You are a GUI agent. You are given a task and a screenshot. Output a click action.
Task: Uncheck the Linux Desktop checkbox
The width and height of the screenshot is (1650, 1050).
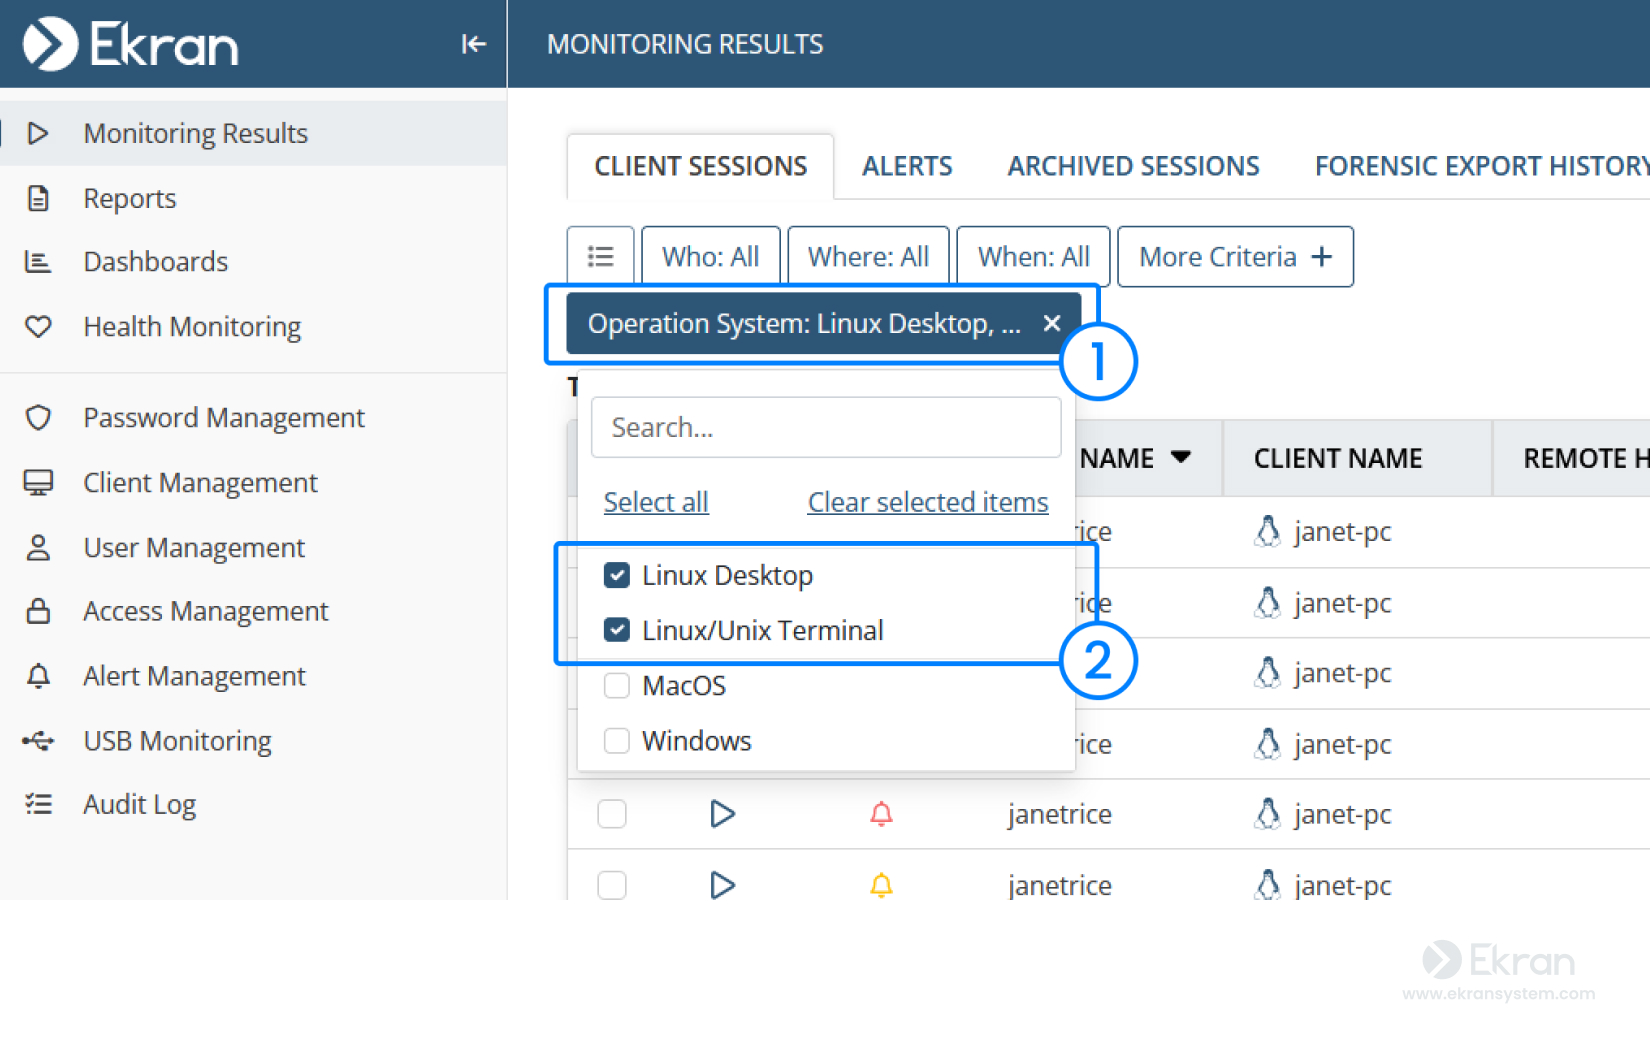617,575
